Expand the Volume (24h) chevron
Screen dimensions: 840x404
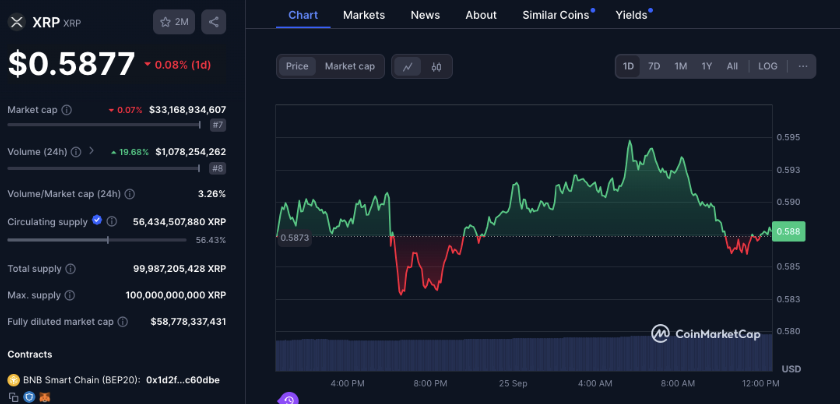click(x=91, y=151)
